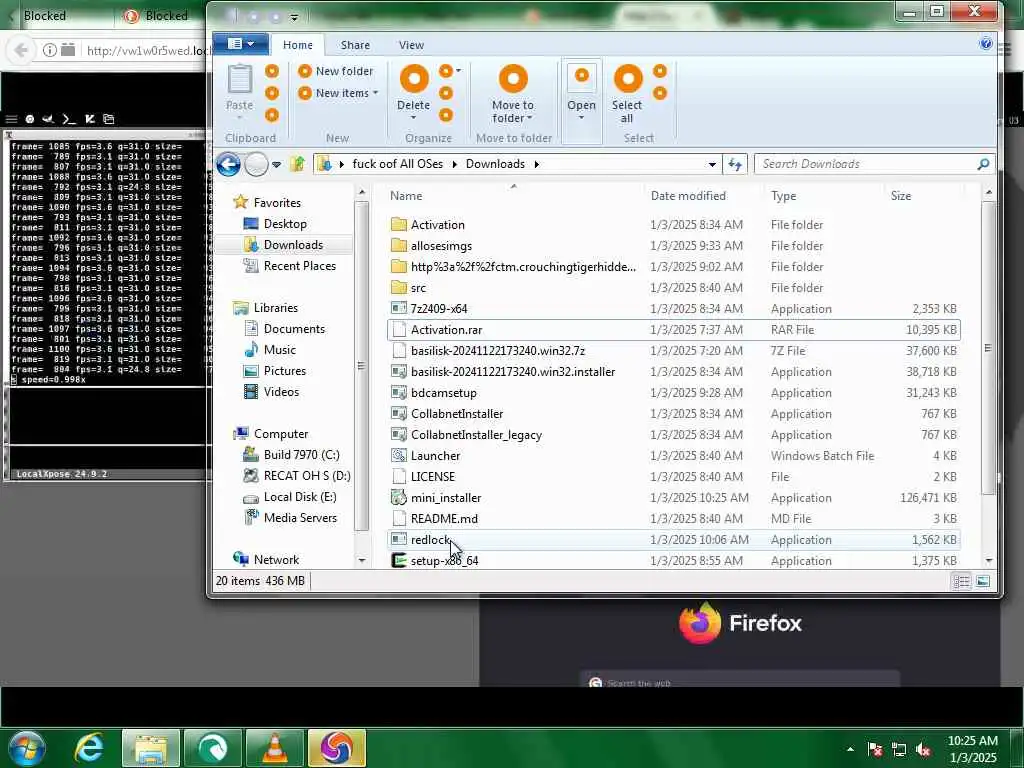Click the 7z2409-x64 application icon
1024x768 pixels.
(x=398, y=308)
